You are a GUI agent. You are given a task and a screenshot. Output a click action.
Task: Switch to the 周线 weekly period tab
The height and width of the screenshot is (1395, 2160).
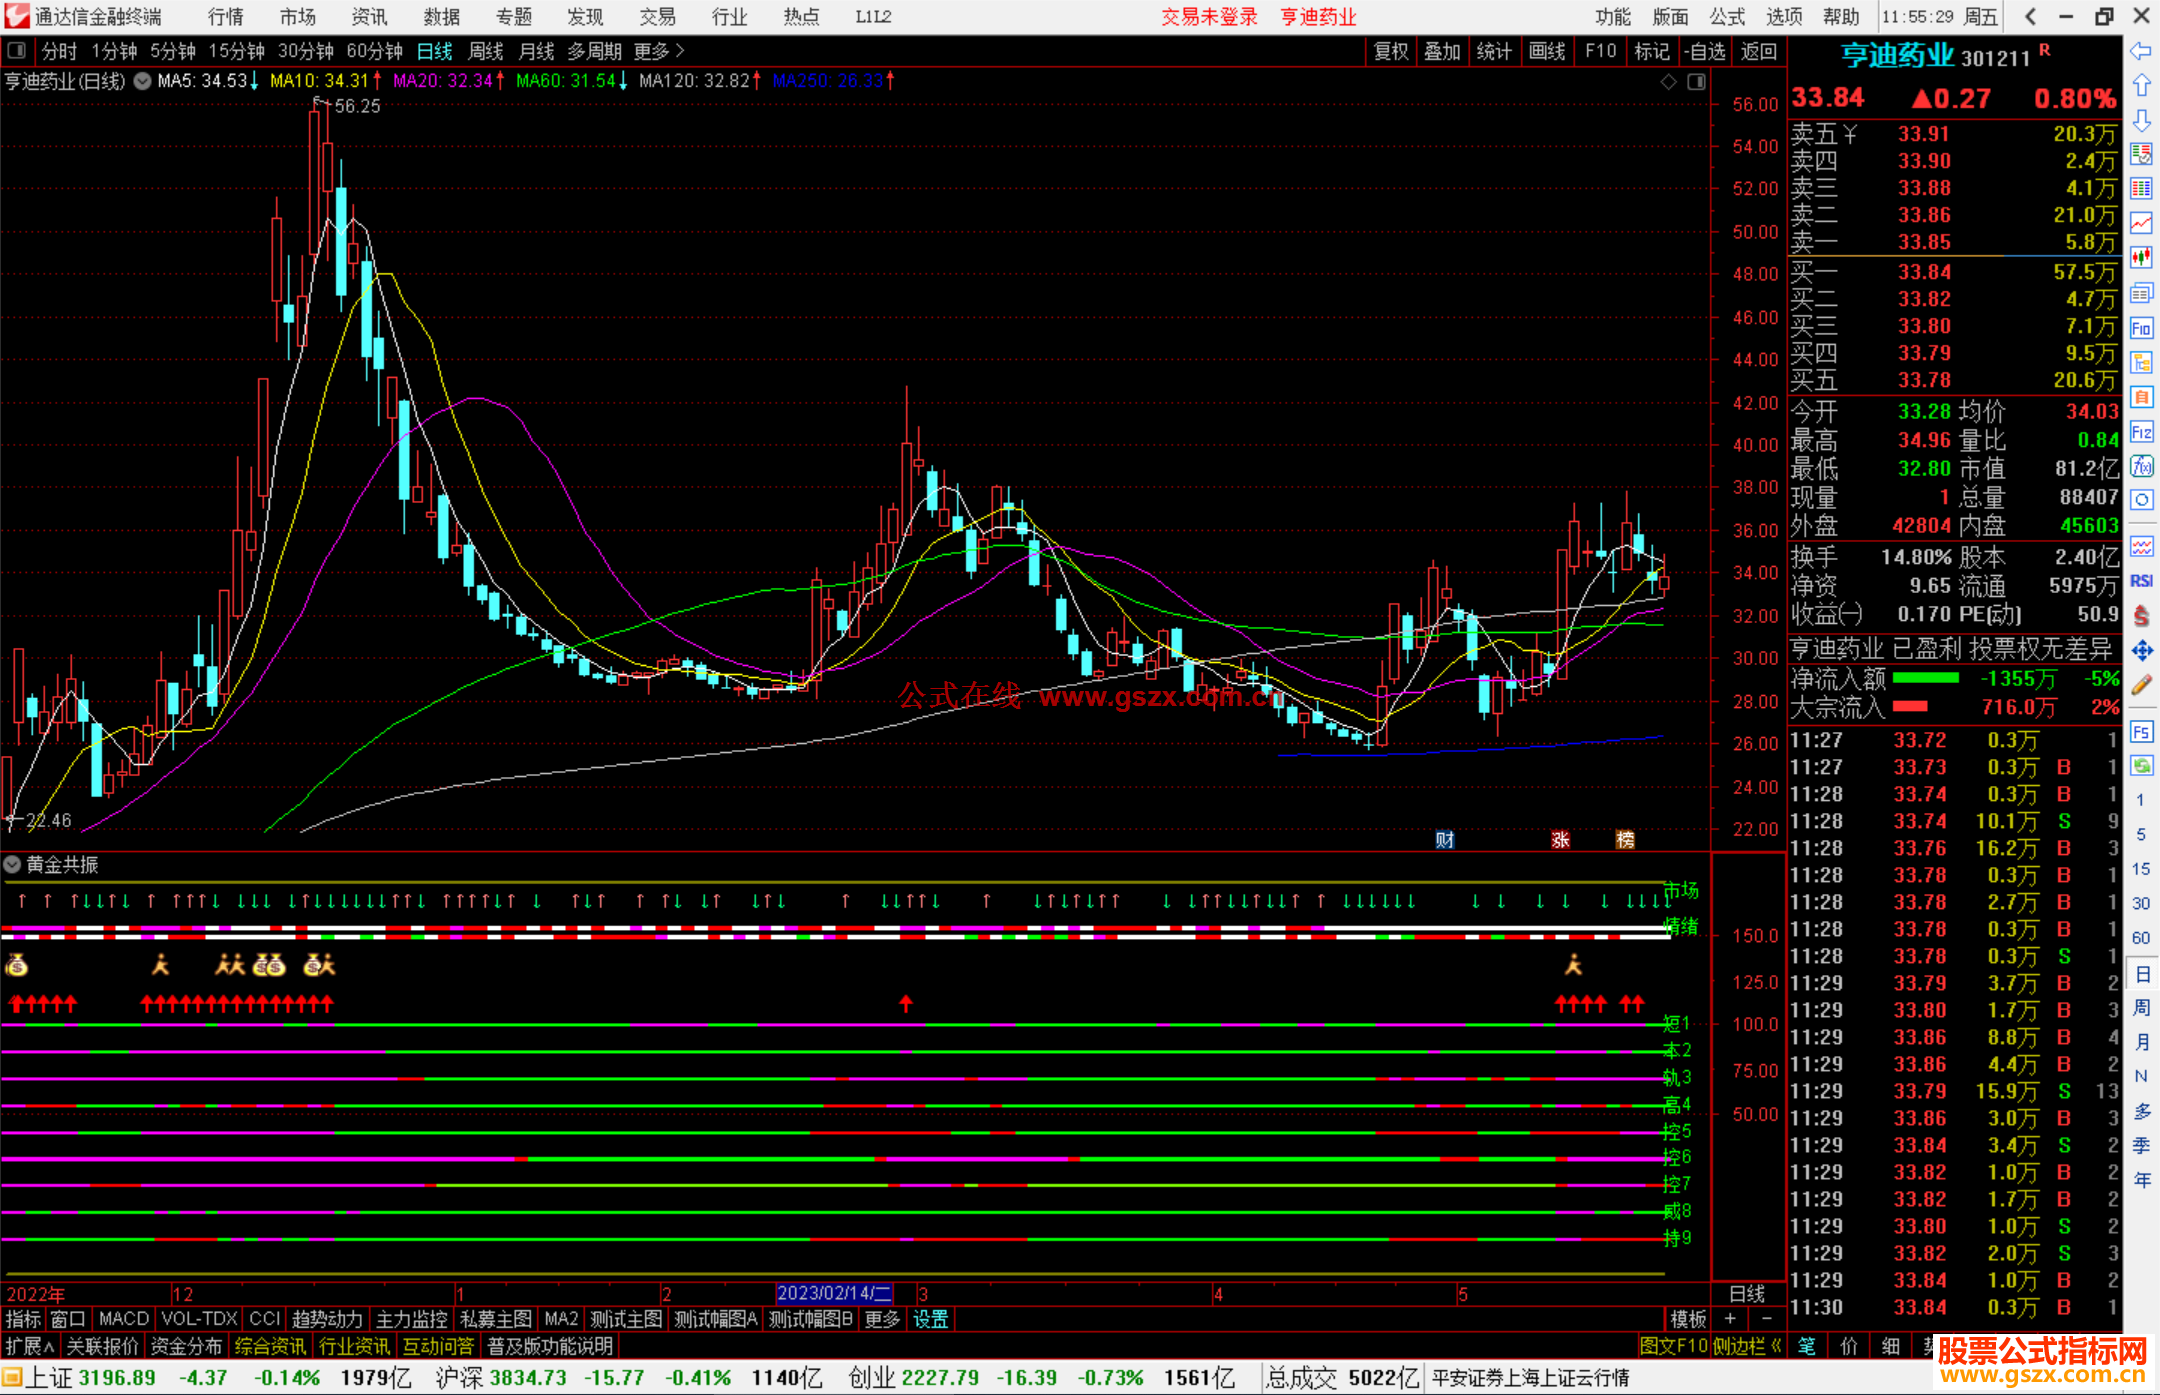[x=485, y=50]
